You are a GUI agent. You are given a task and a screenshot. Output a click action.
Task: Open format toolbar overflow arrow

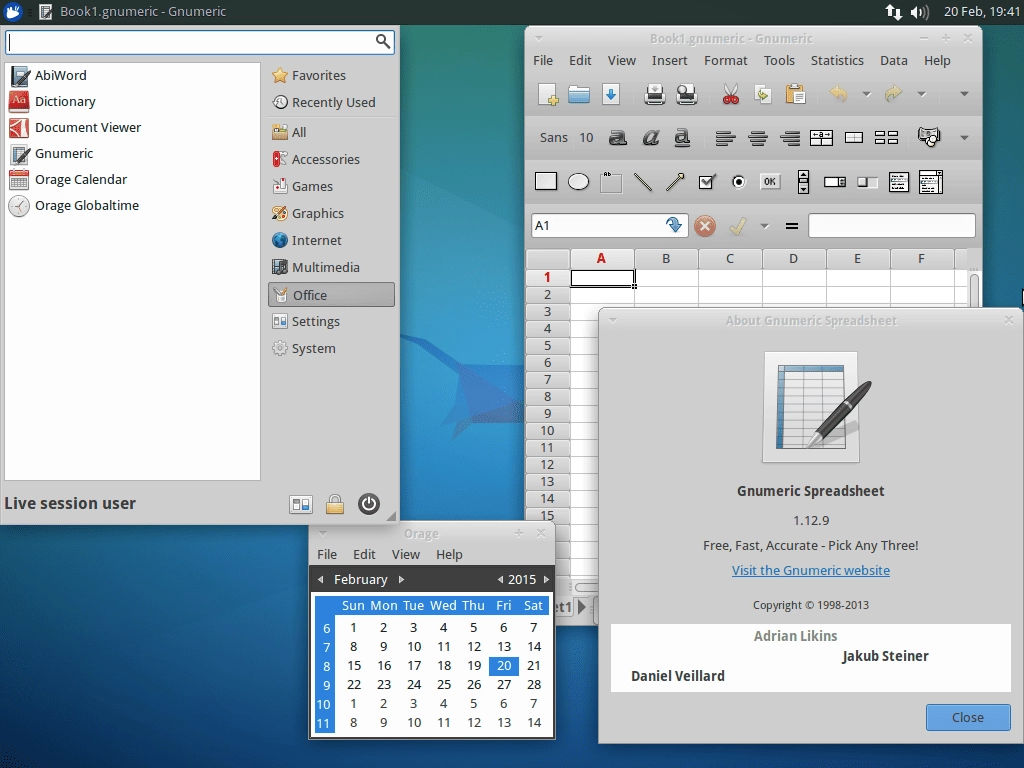point(964,138)
